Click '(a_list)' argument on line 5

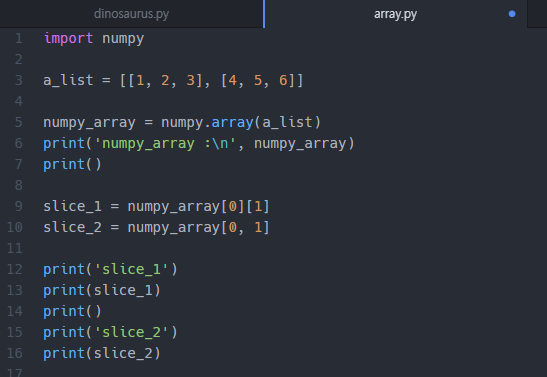pos(287,122)
